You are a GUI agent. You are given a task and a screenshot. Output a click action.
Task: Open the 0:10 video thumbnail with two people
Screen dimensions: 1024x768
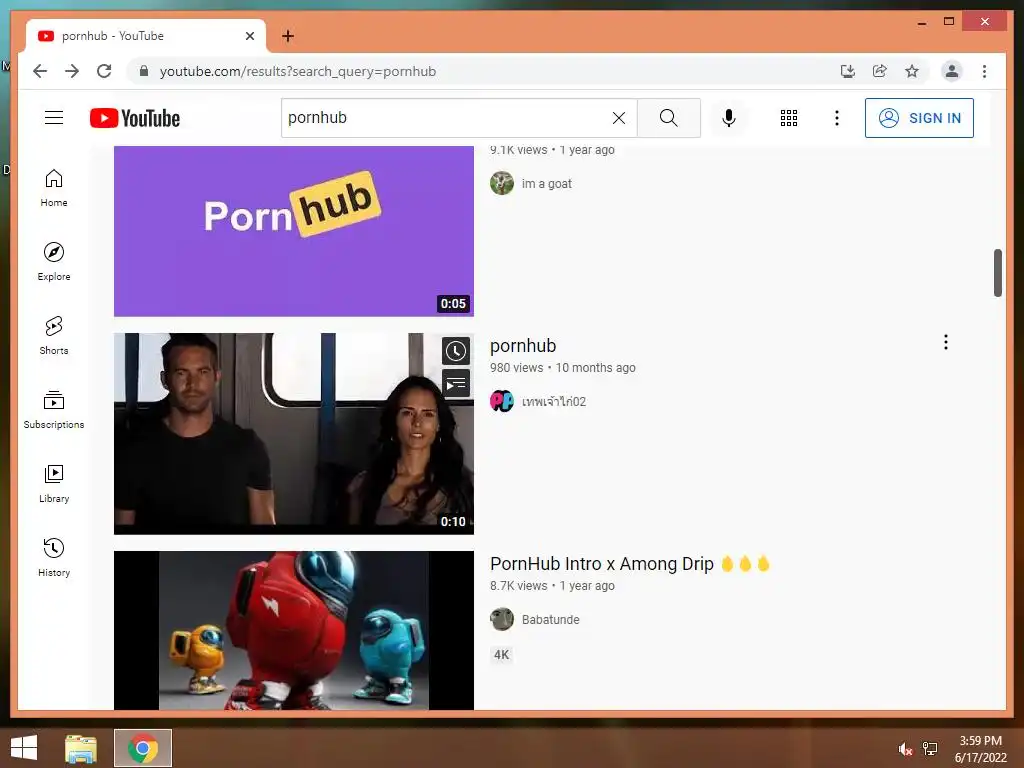(x=294, y=434)
